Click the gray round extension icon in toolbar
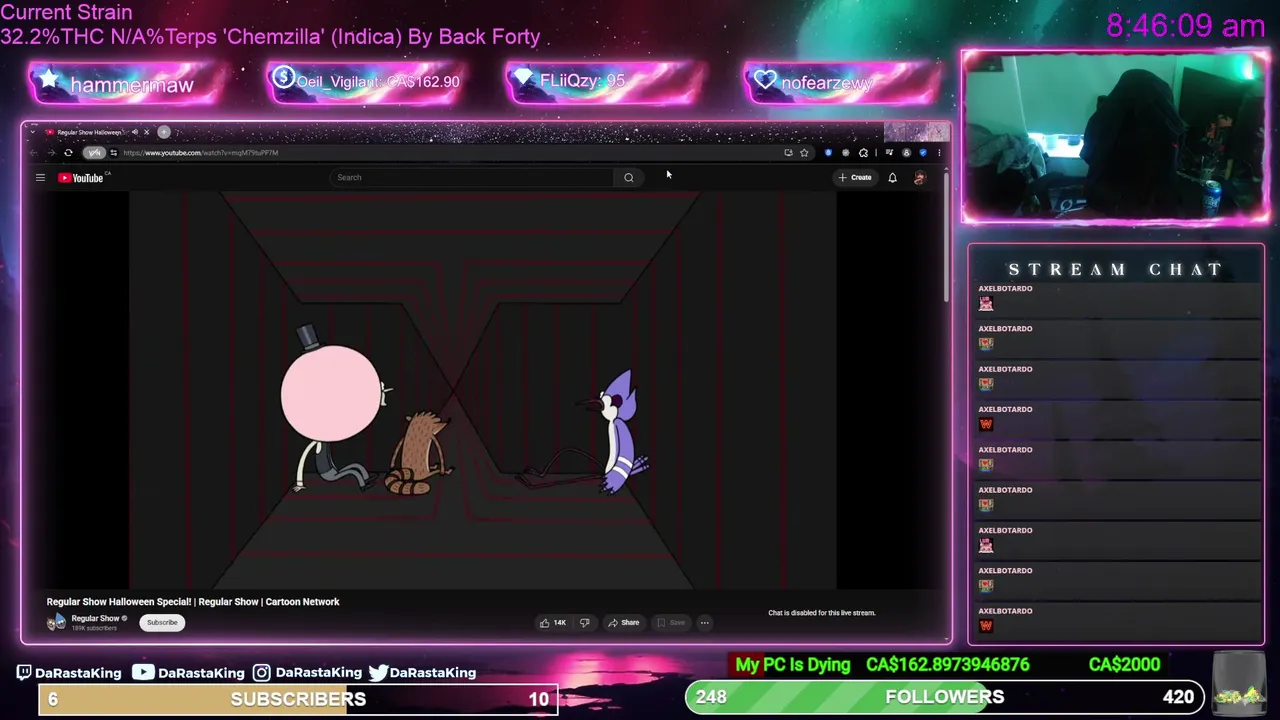This screenshot has width=1280, height=720. tap(846, 153)
